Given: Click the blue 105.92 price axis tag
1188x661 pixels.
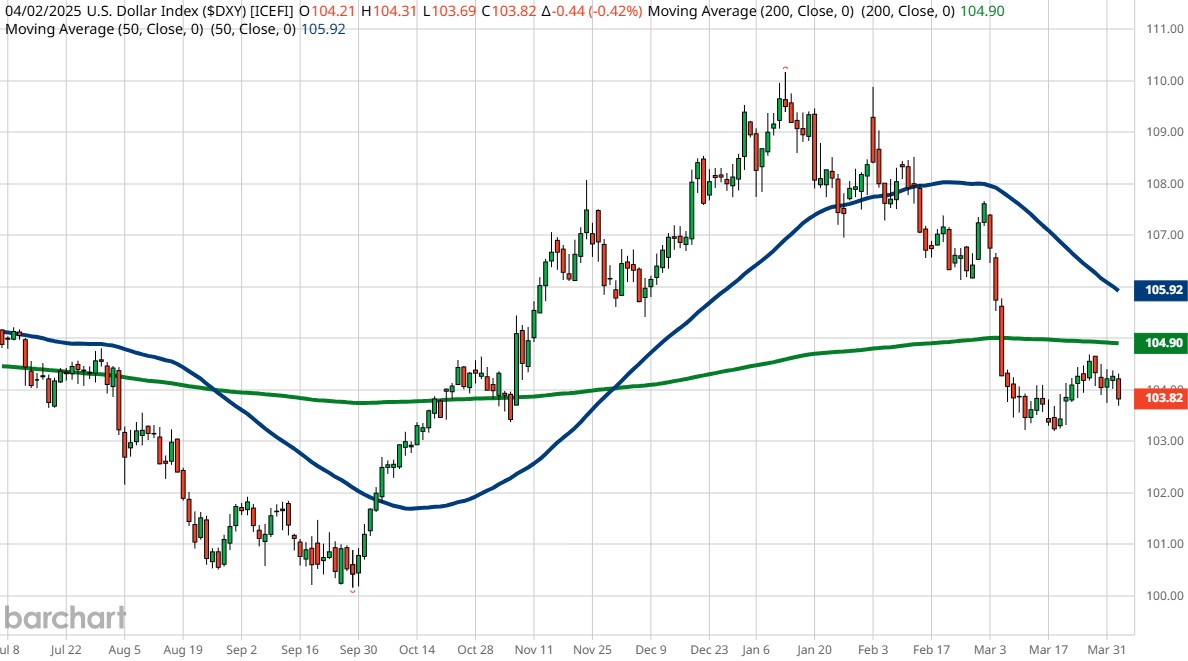Looking at the screenshot, I should [1161, 290].
